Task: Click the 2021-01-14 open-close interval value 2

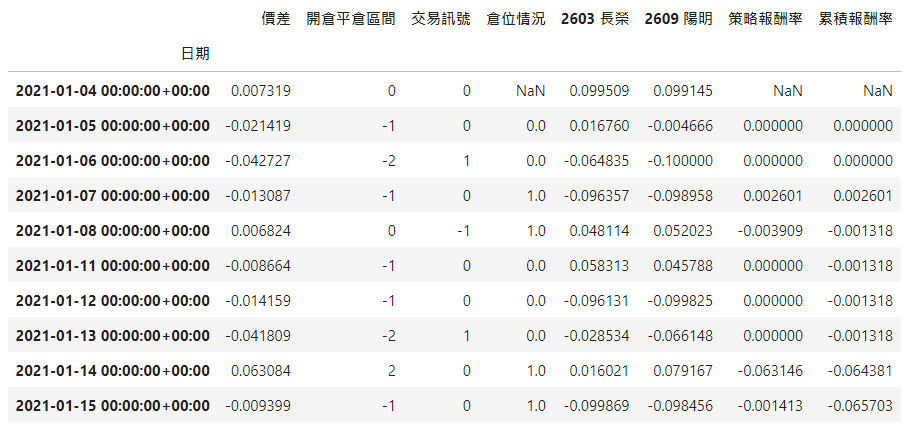Action: point(392,371)
